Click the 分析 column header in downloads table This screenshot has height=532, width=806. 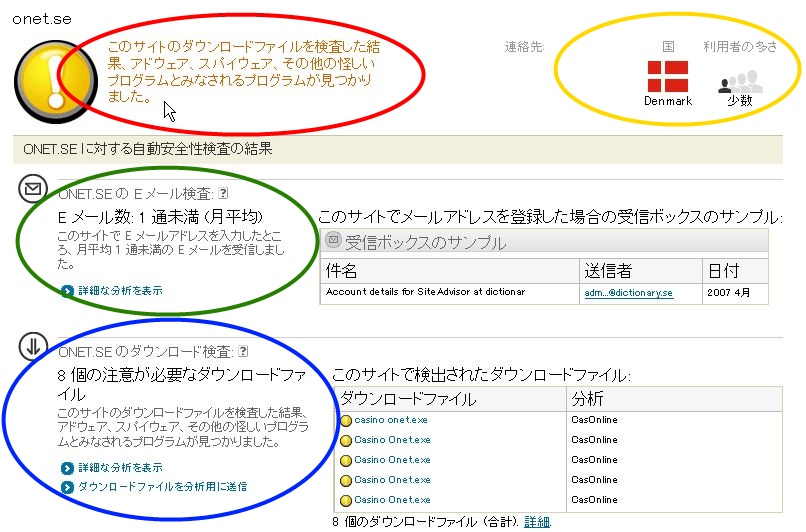[587, 399]
